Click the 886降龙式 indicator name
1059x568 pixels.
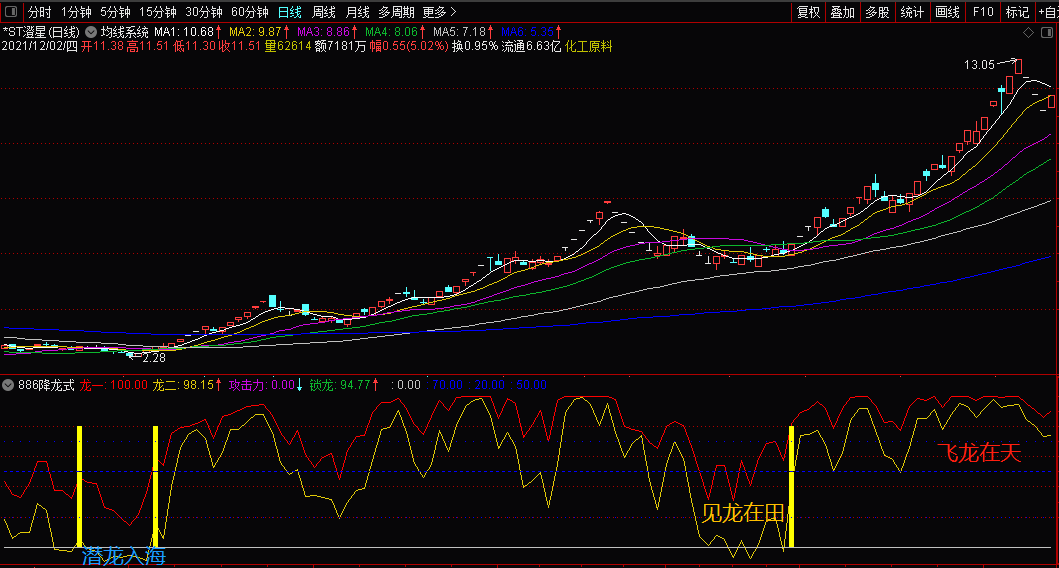coord(46,385)
